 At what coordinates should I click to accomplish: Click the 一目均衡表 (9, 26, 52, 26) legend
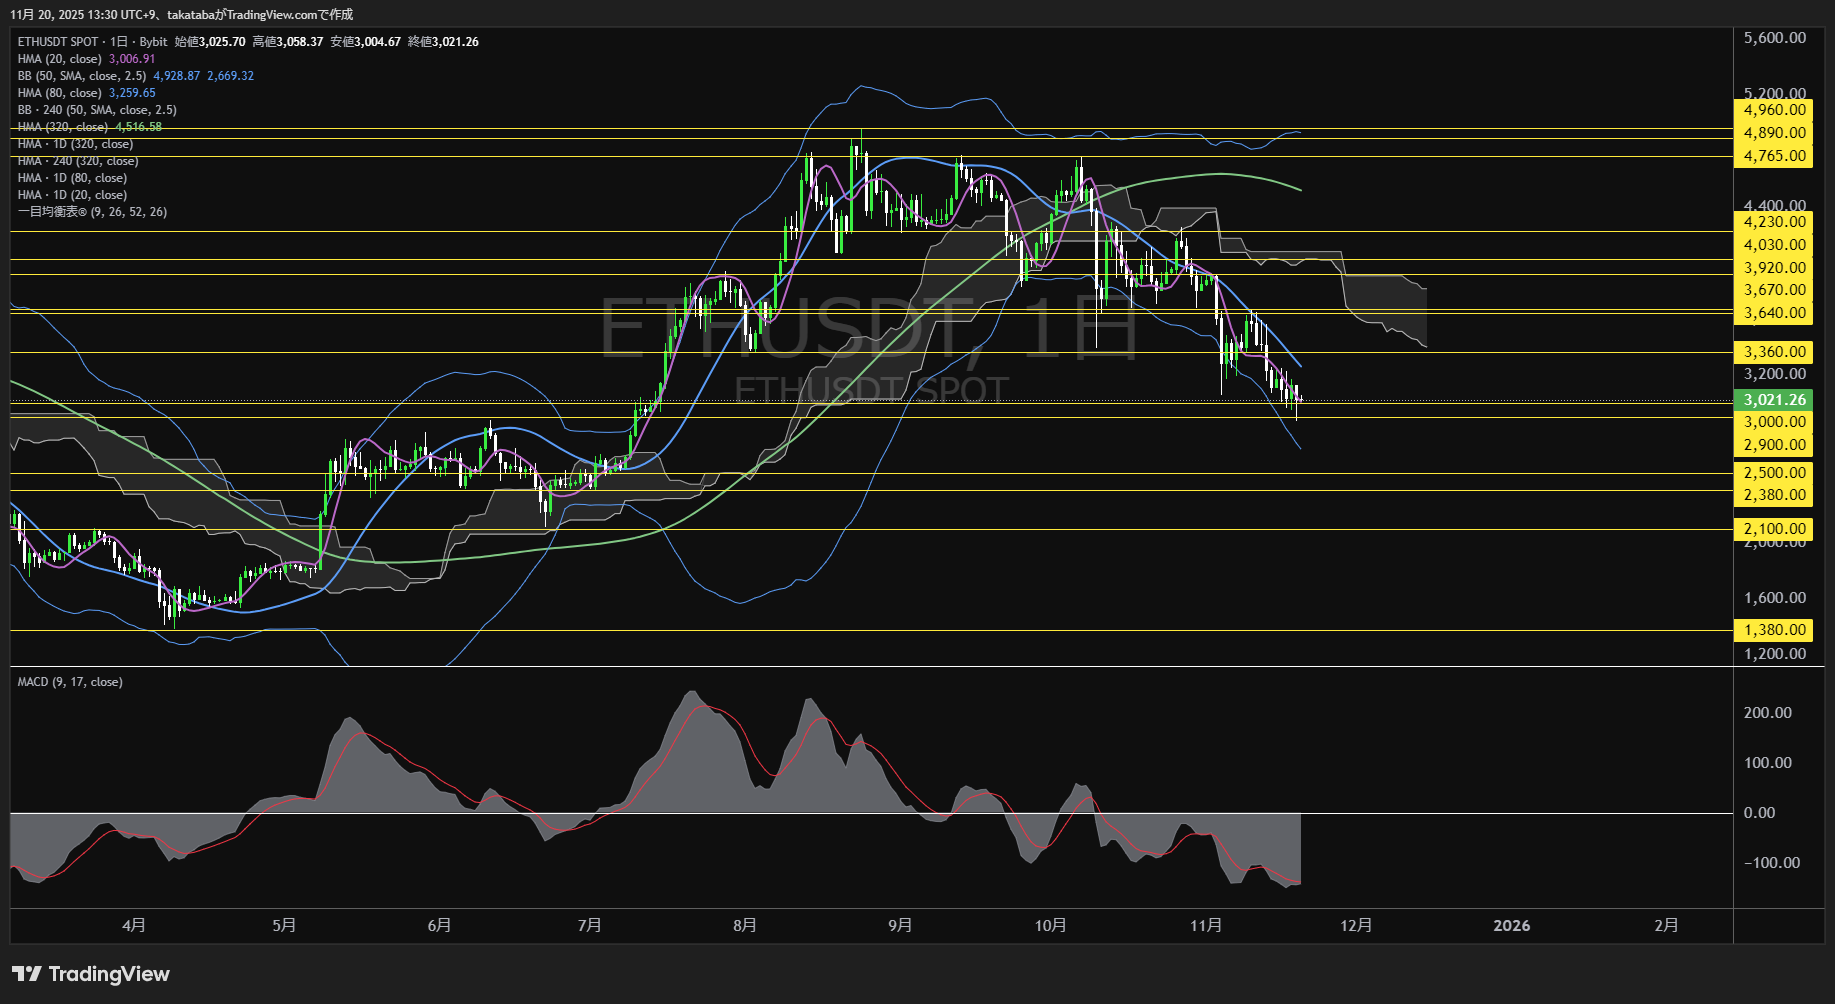click(92, 211)
